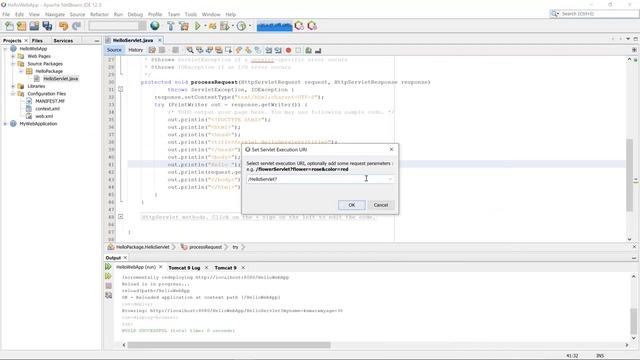
Task: Click the Clean and Build icon
Action: [184, 26]
